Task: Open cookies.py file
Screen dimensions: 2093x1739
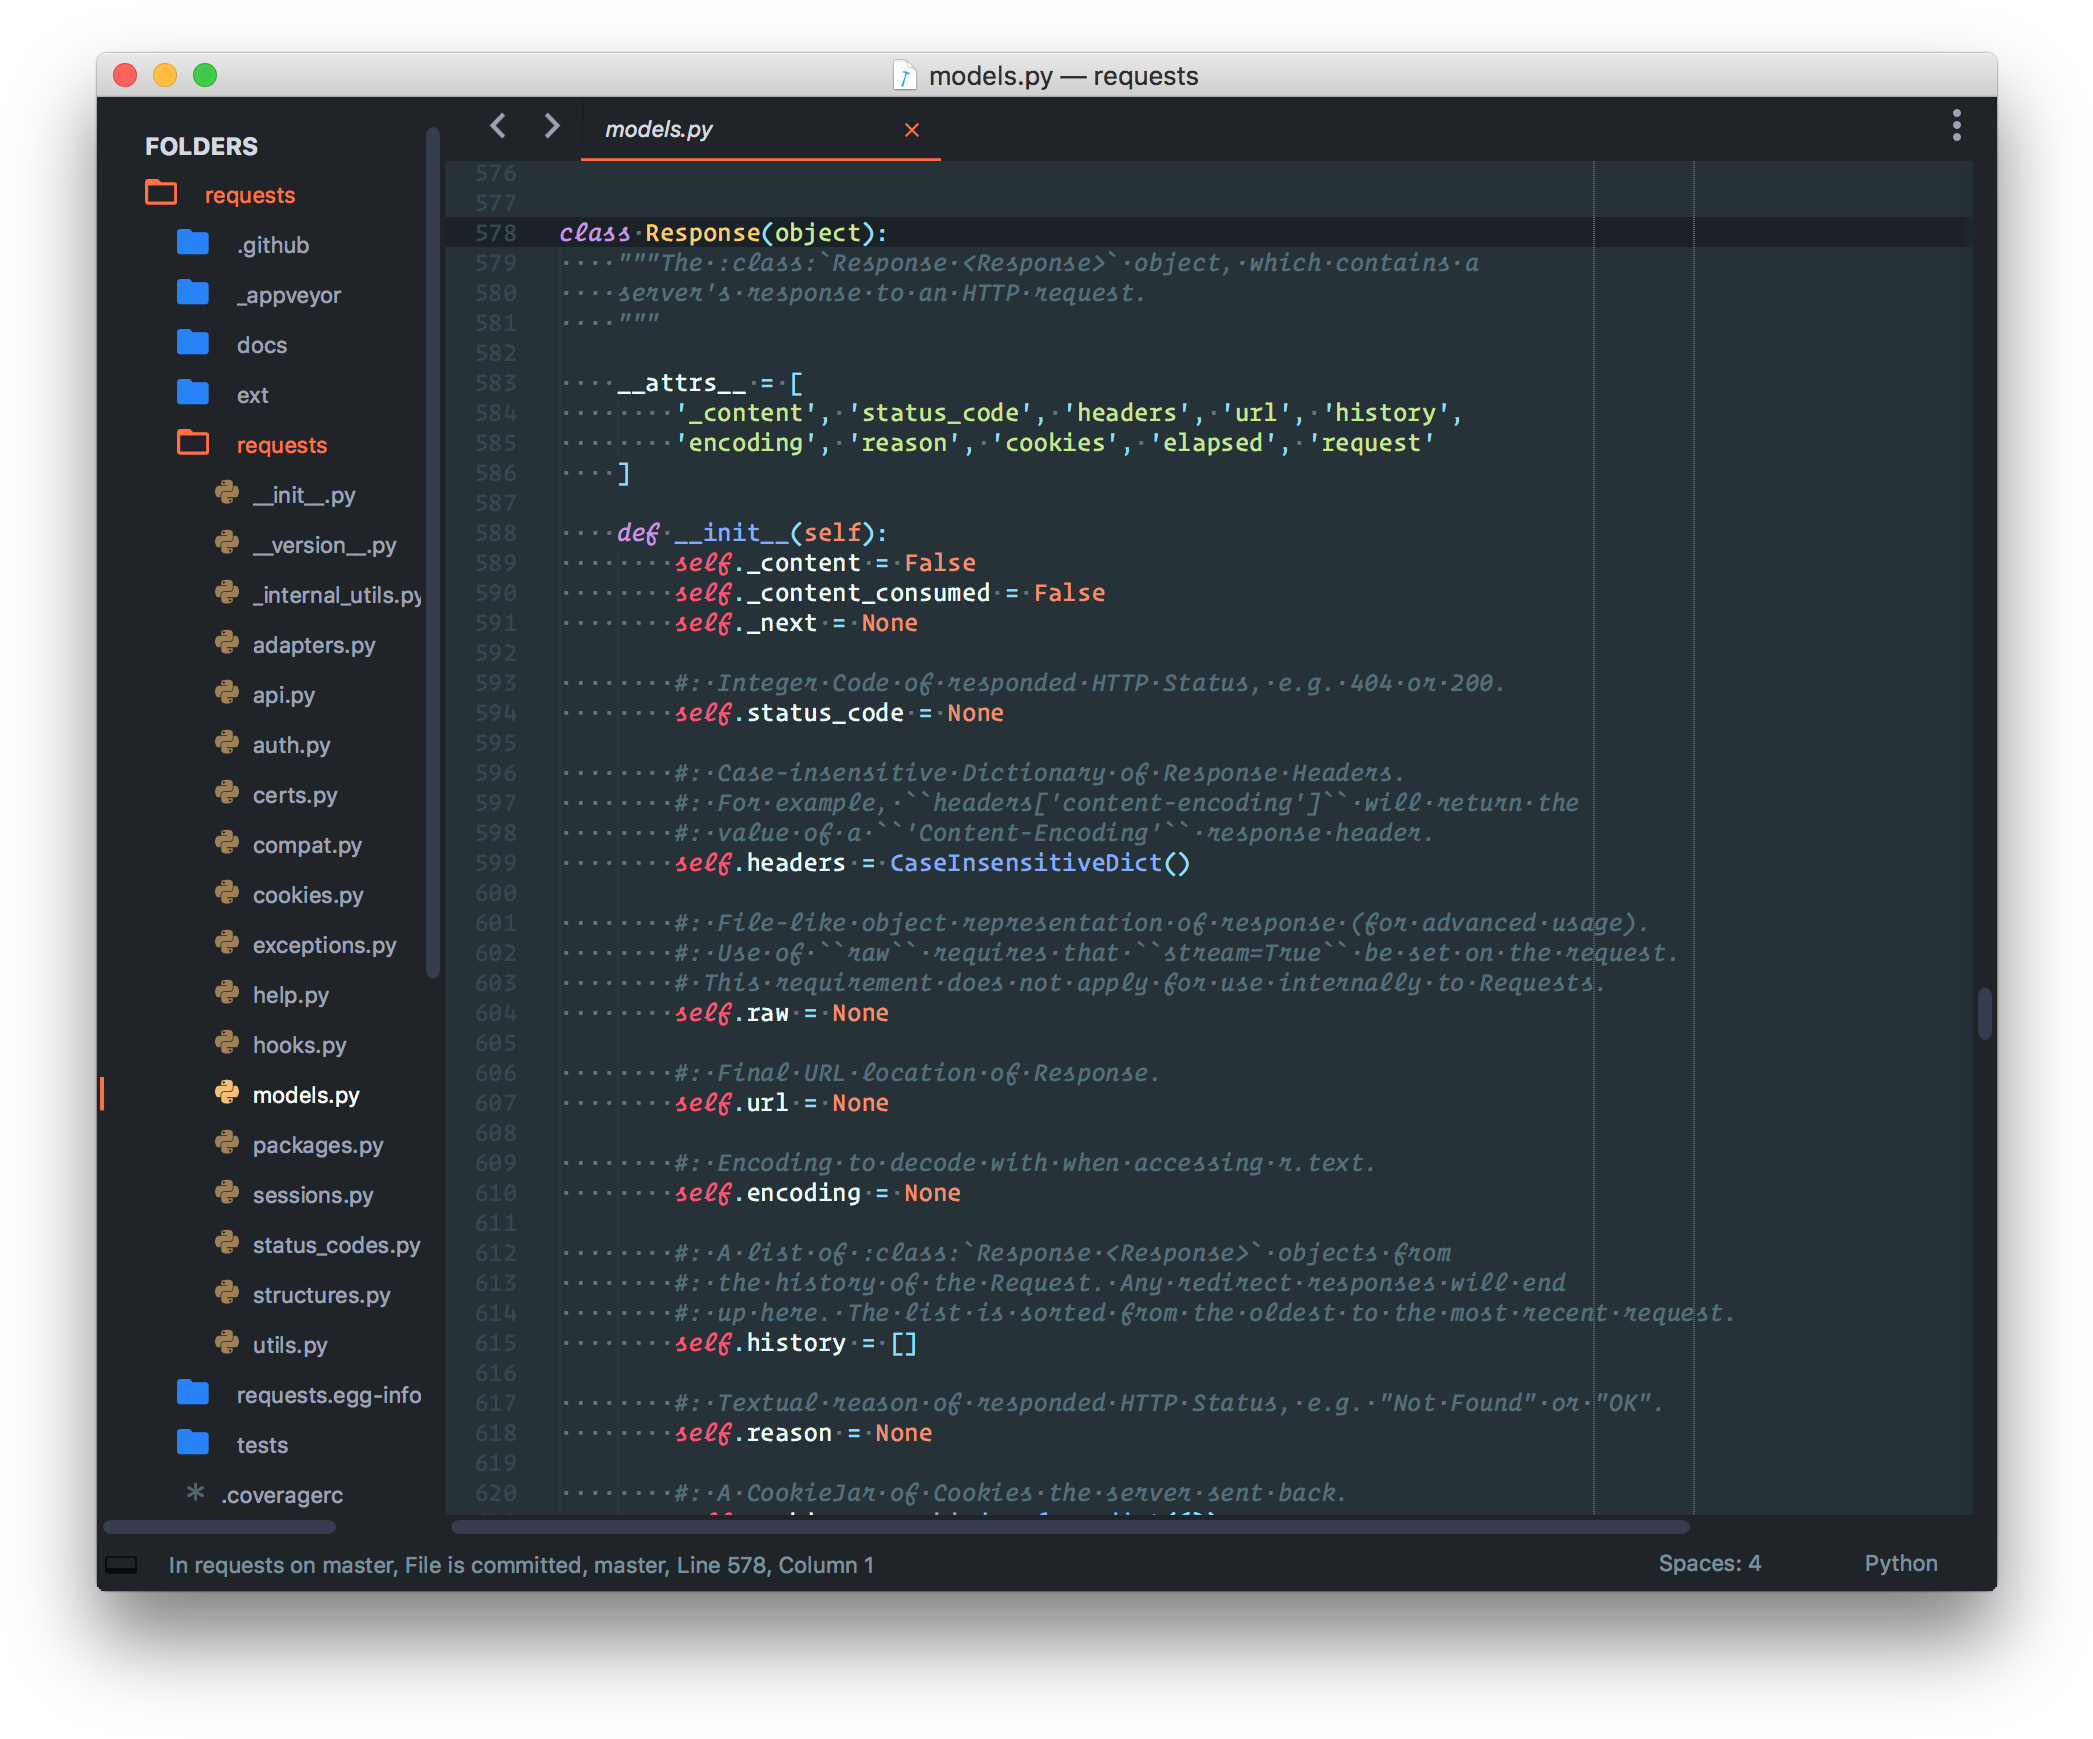Action: click(x=308, y=895)
